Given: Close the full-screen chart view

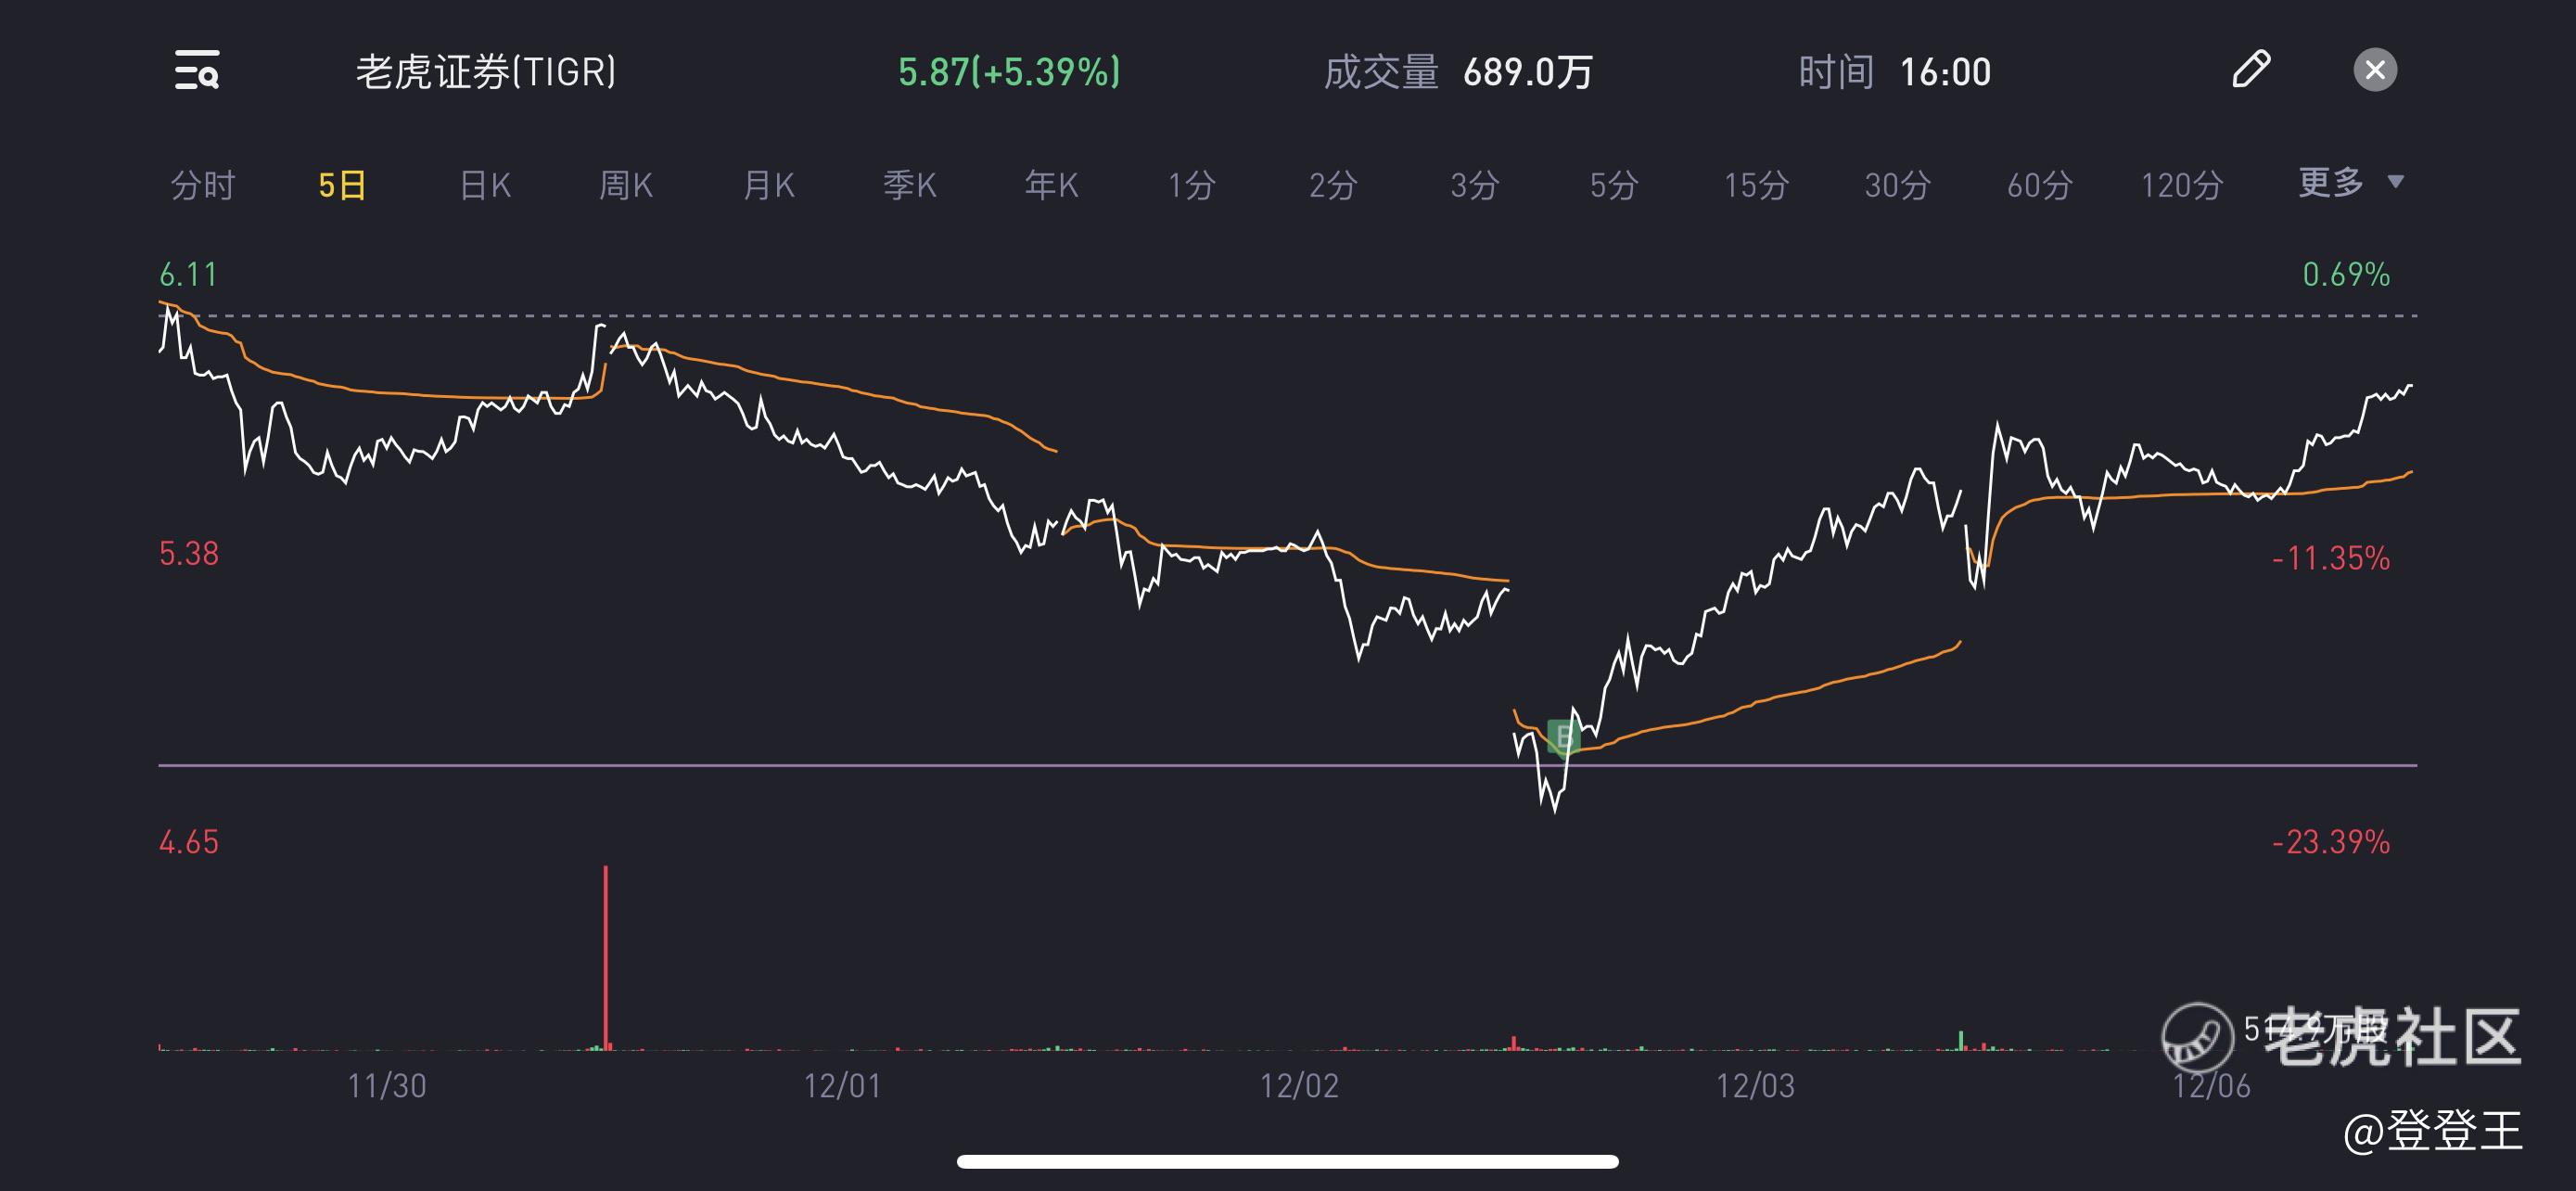Looking at the screenshot, I should coord(2375,70).
